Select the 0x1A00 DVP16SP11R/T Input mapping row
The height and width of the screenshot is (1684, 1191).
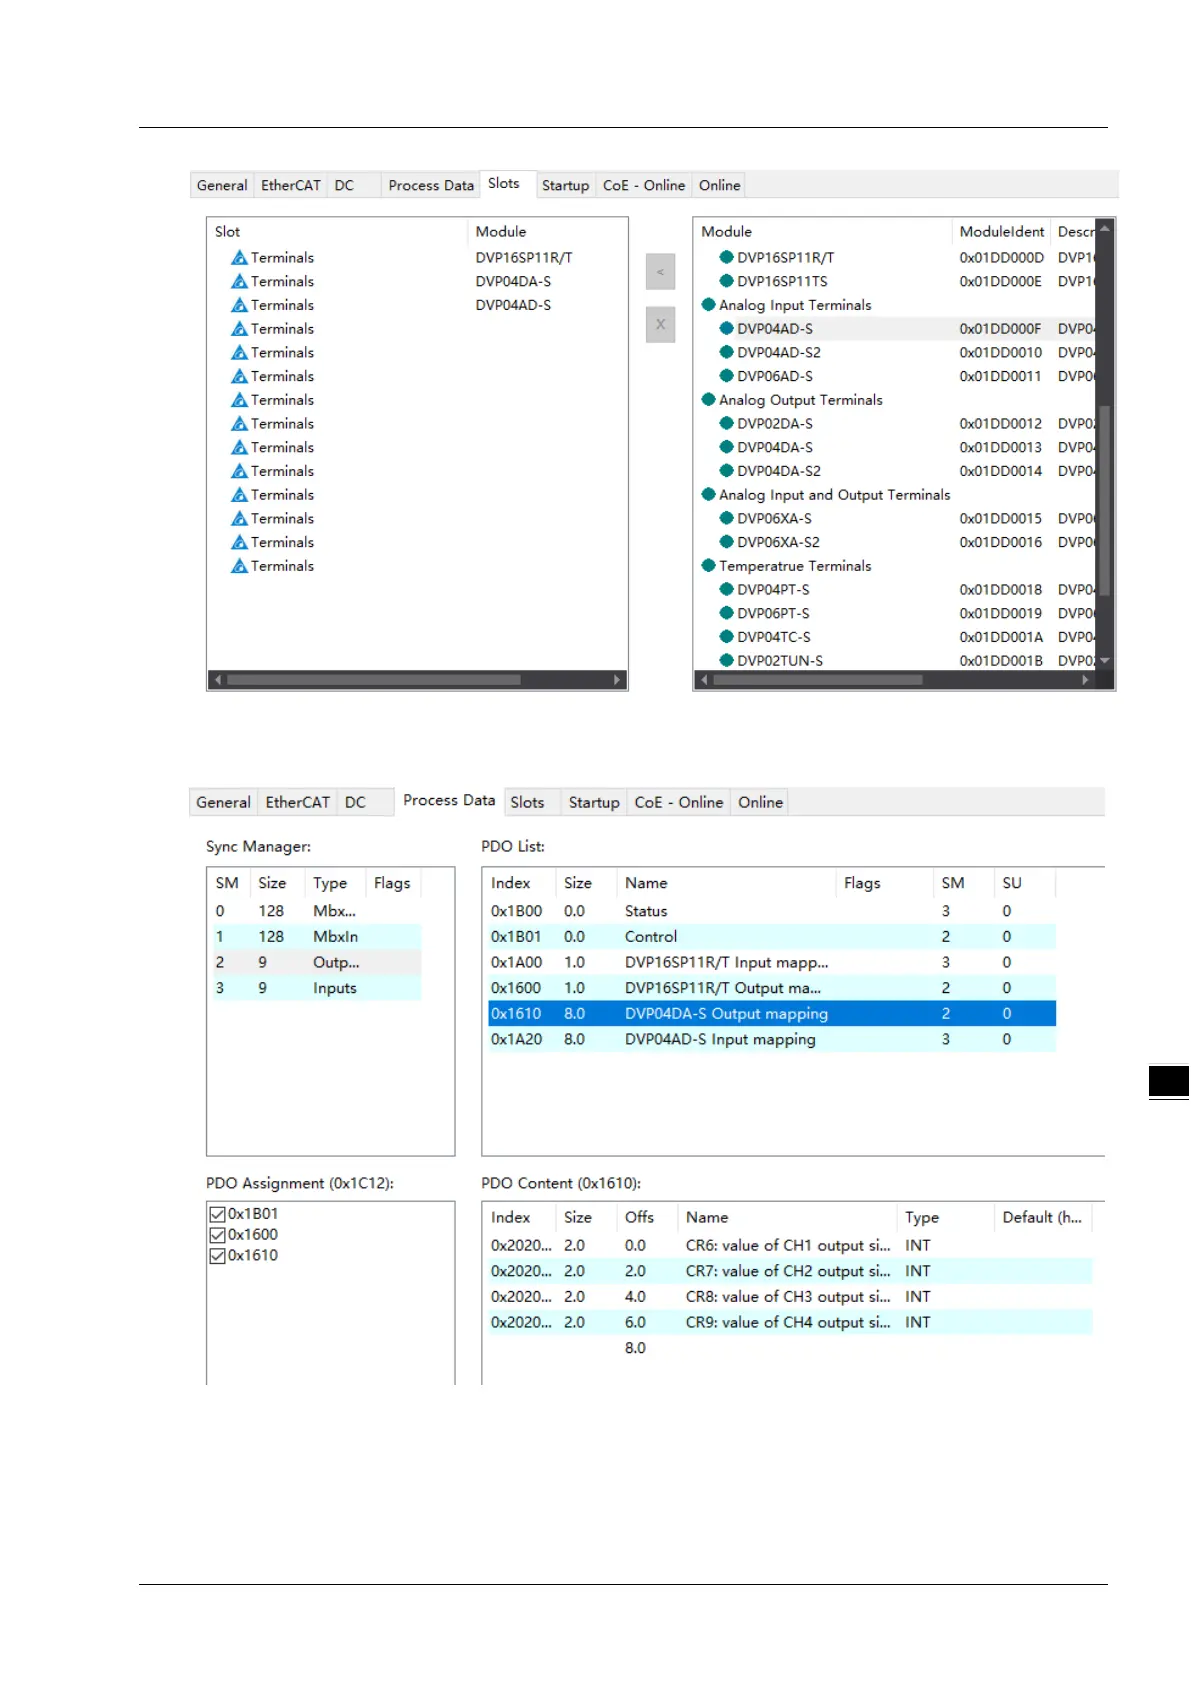pyautogui.click(x=771, y=963)
